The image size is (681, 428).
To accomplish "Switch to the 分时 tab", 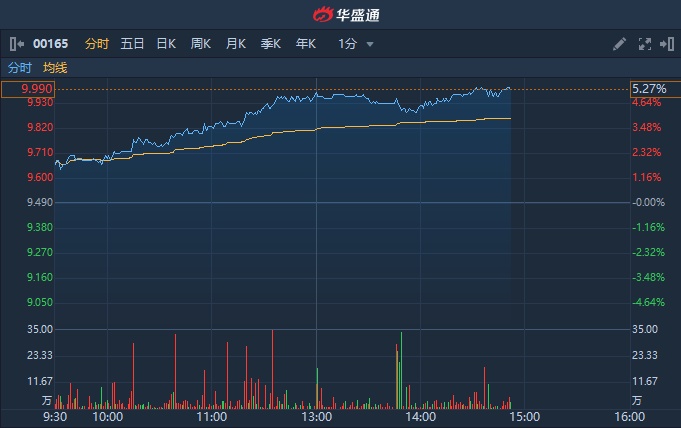I will click(x=97, y=44).
